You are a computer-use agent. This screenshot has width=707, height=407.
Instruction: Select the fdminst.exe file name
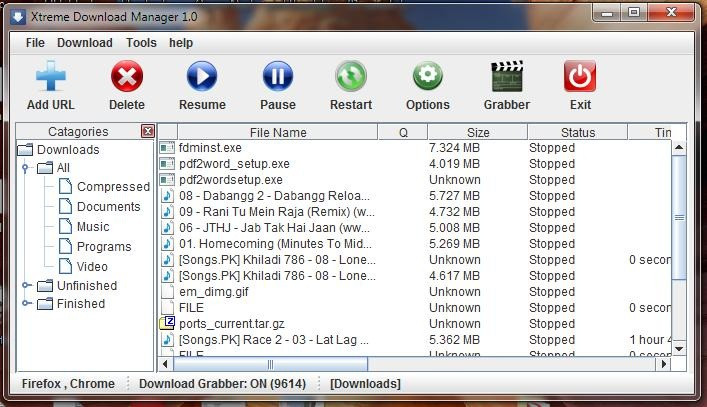(x=210, y=147)
